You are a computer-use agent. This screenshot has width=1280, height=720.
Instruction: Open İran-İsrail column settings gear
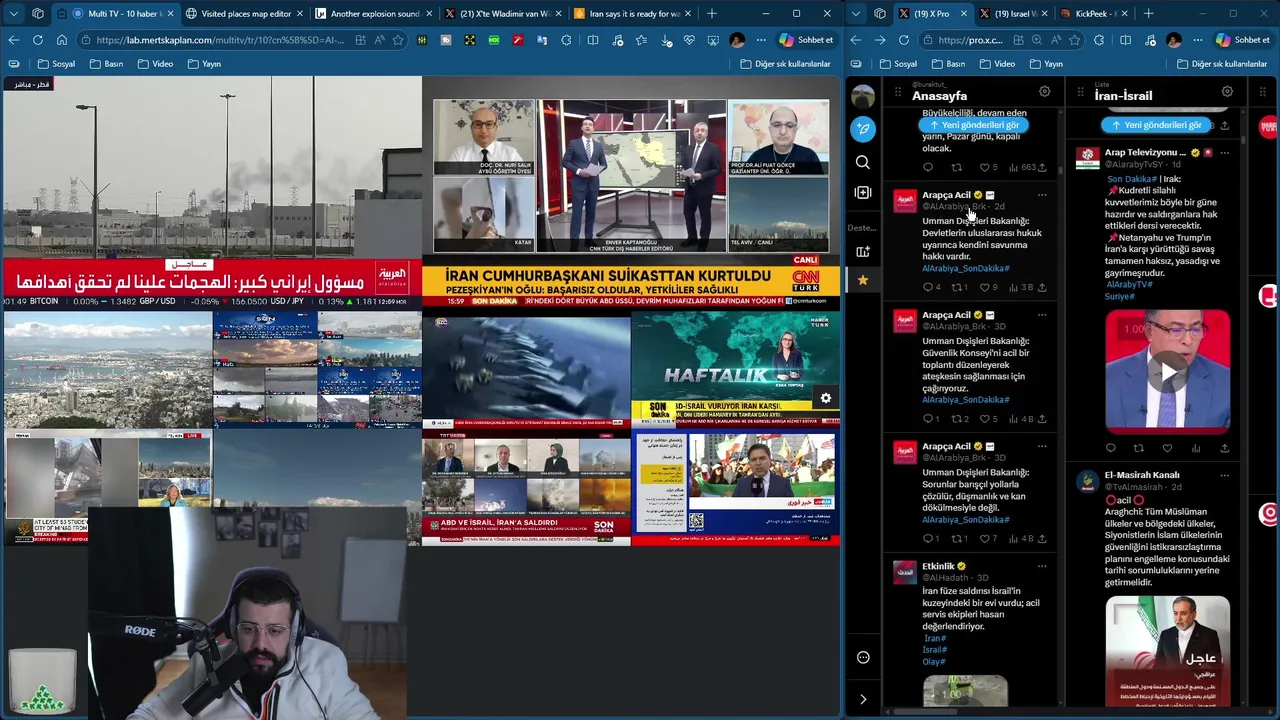pos(1227,91)
